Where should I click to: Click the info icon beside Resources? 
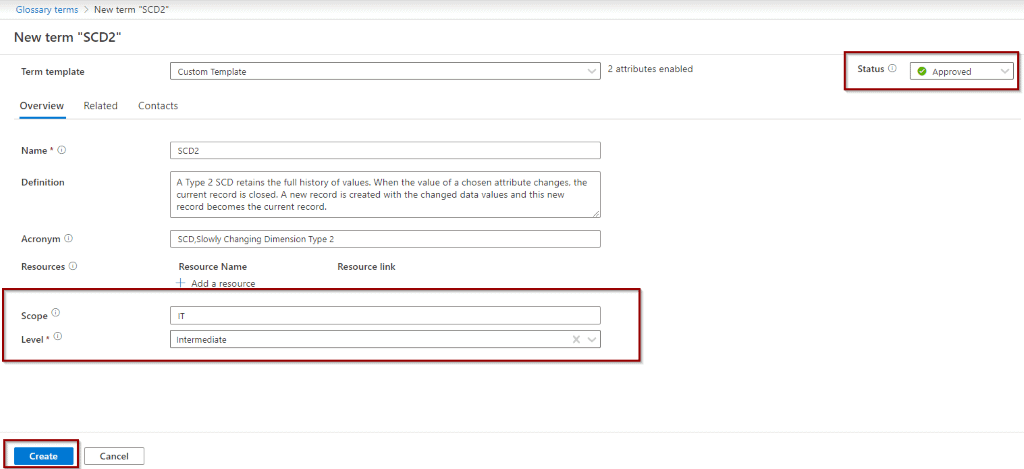(x=73, y=266)
